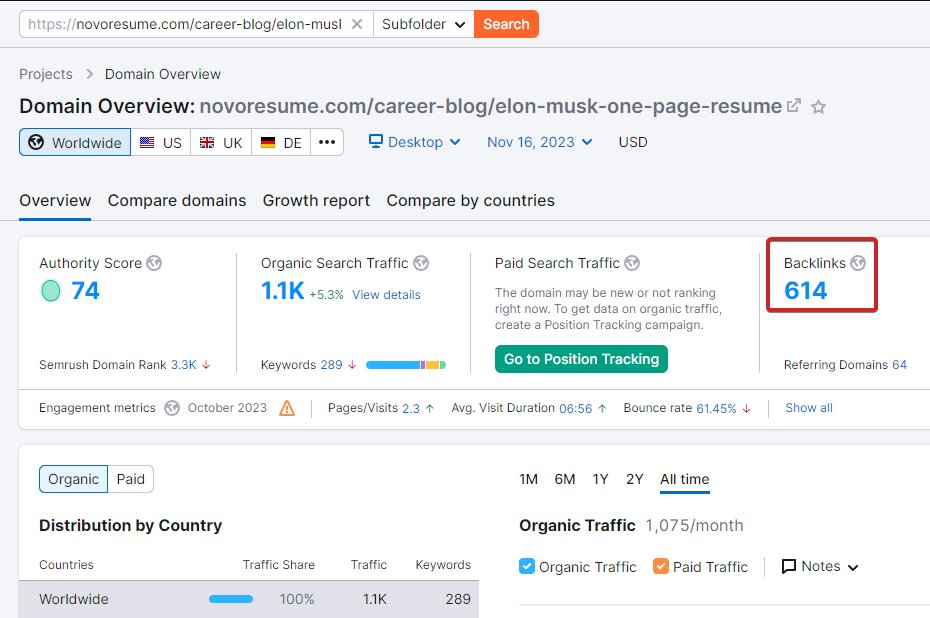Click the Organic Search Traffic globe icon

coord(421,263)
